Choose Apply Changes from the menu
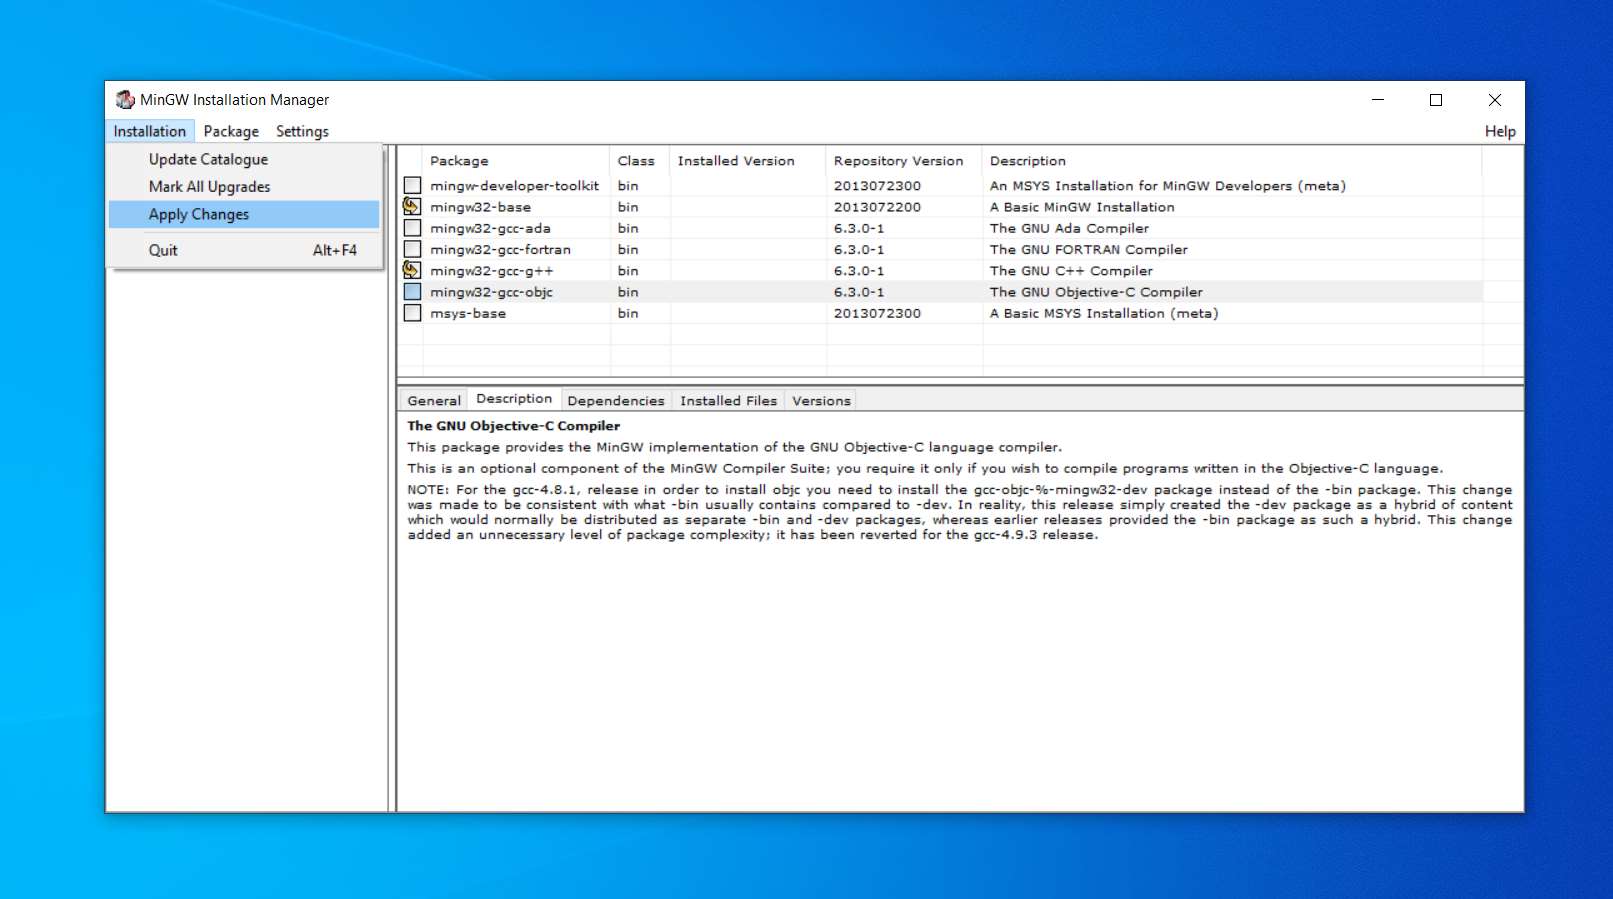 point(199,214)
